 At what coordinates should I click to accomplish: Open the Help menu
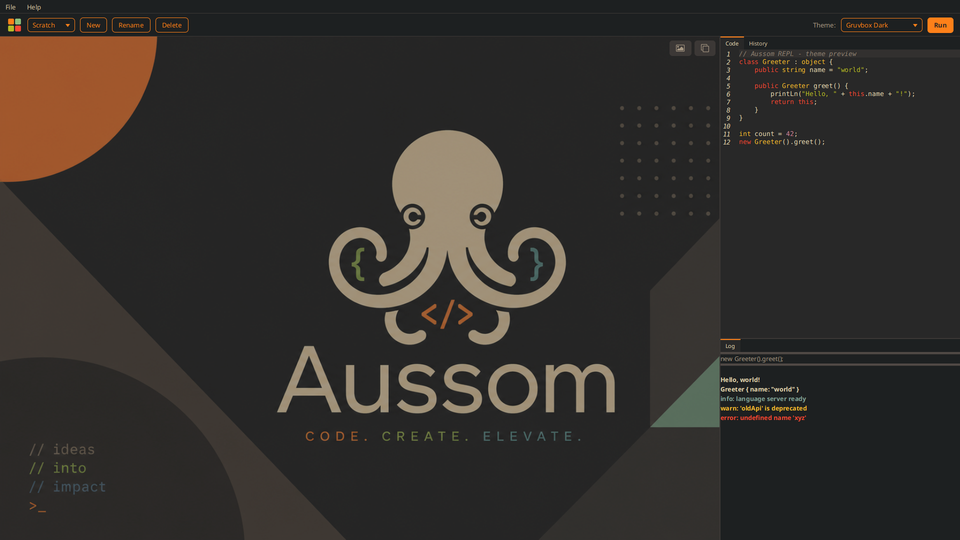[x=34, y=7]
